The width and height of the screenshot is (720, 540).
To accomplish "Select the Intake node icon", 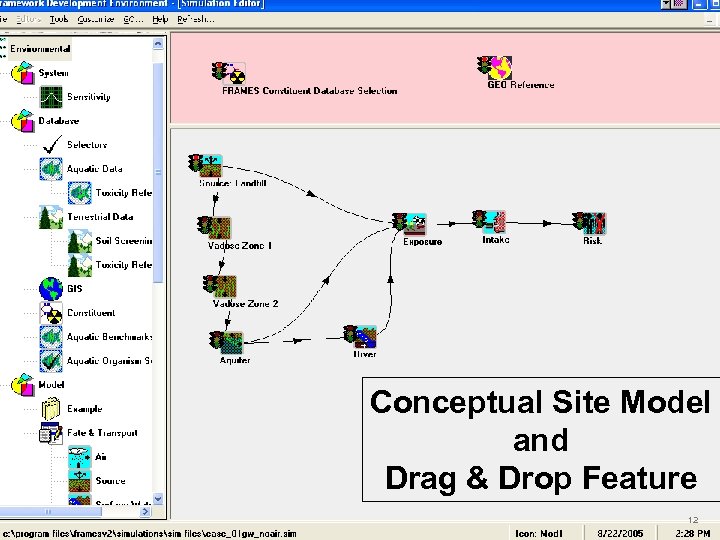I will click(x=489, y=222).
